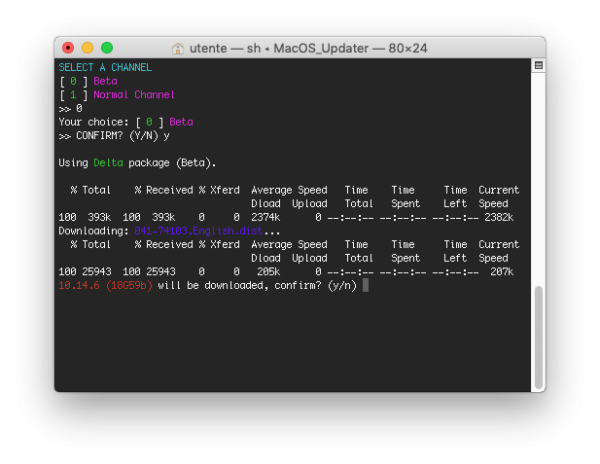This screenshot has width=600, height=464.
Task: Click the split pane icon above scrollbar
Action: point(538,65)
